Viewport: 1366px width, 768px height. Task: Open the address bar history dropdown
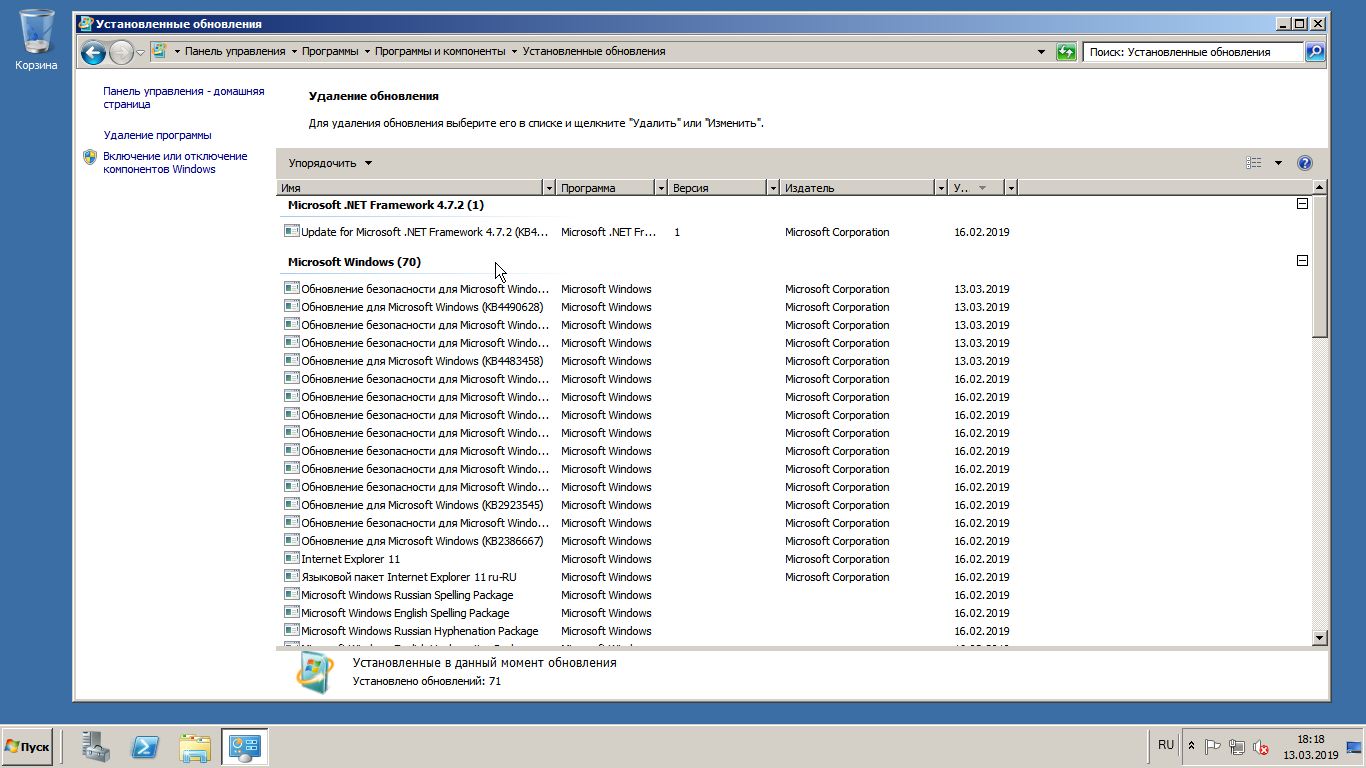pyautogui.click(x=1041, y=52)
